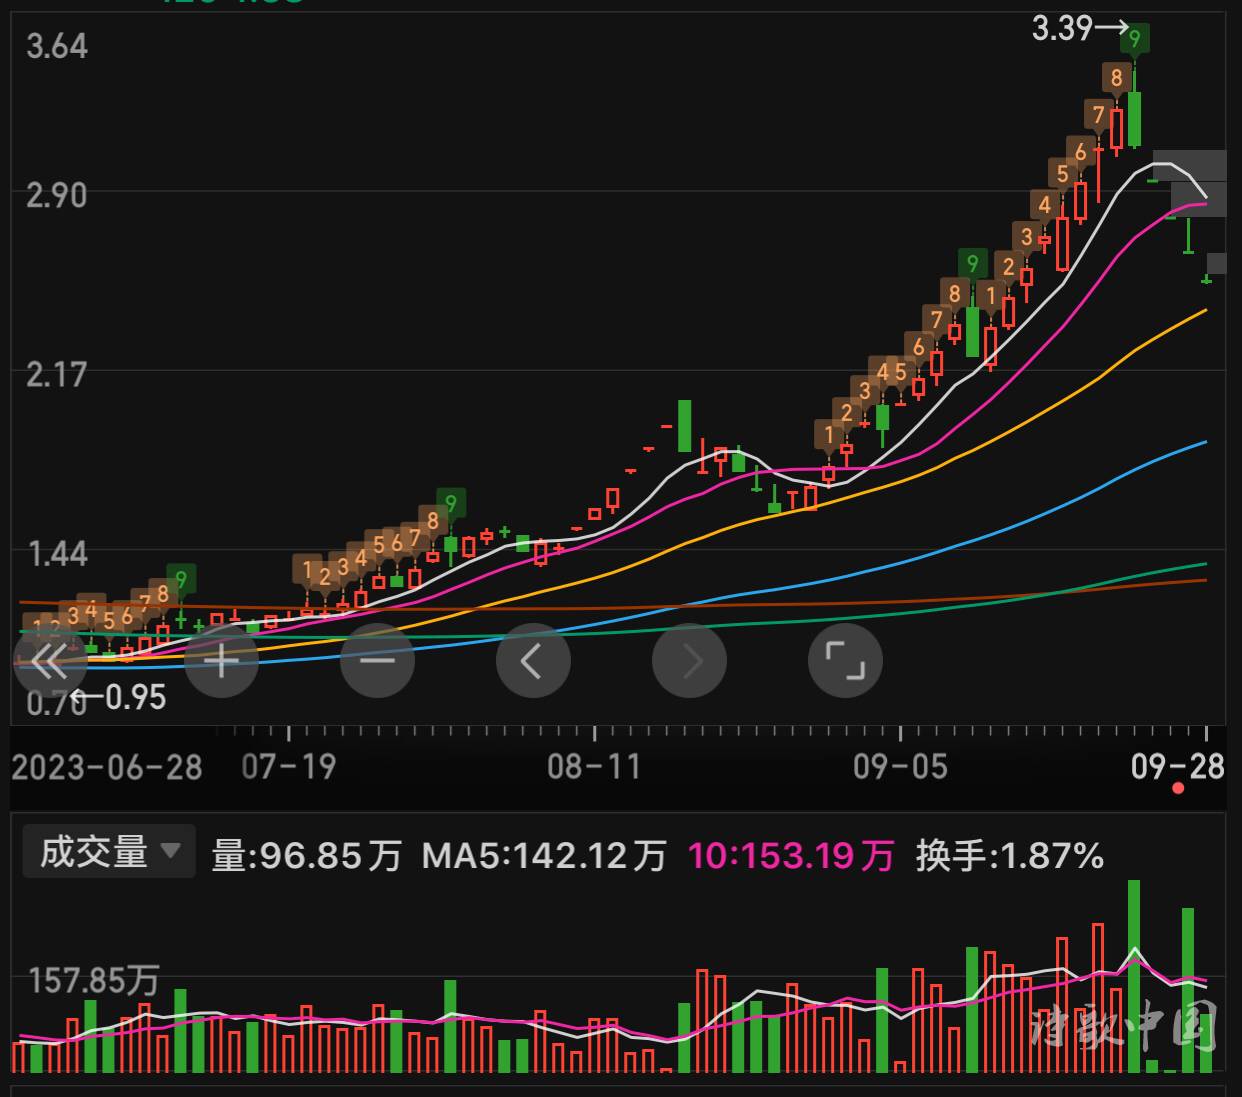1242x1097 pixels.
Task: Zoom in chart with plus button
Action: [221, 660]
